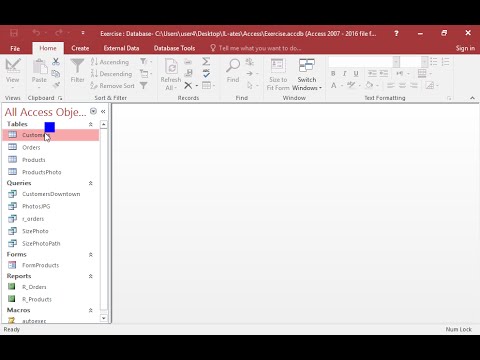Screen dimensions: 480x360
Task: Open the text highlight color picker
Action: click(360, 86)
